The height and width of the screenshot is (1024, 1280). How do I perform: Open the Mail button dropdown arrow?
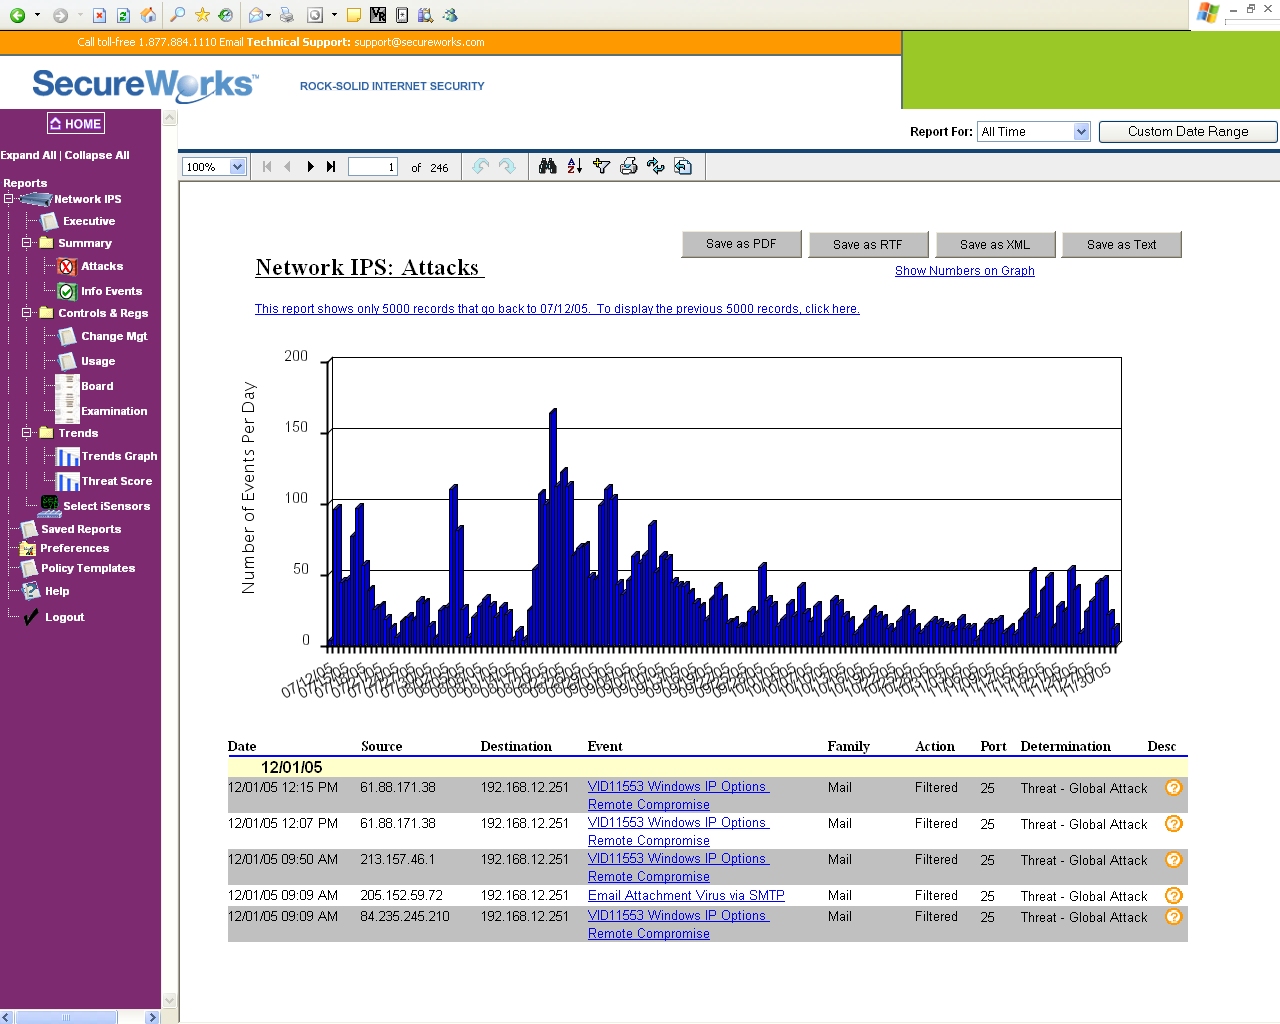pos(269,15)
